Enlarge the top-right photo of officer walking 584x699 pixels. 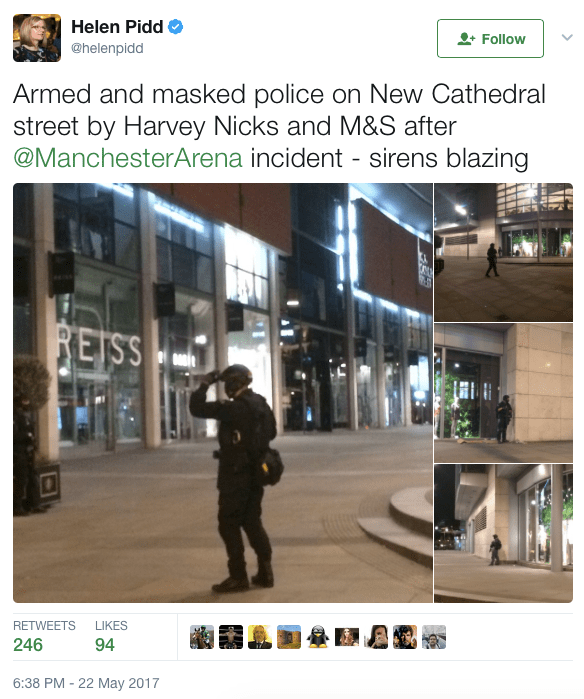click(x=503, y=252)
